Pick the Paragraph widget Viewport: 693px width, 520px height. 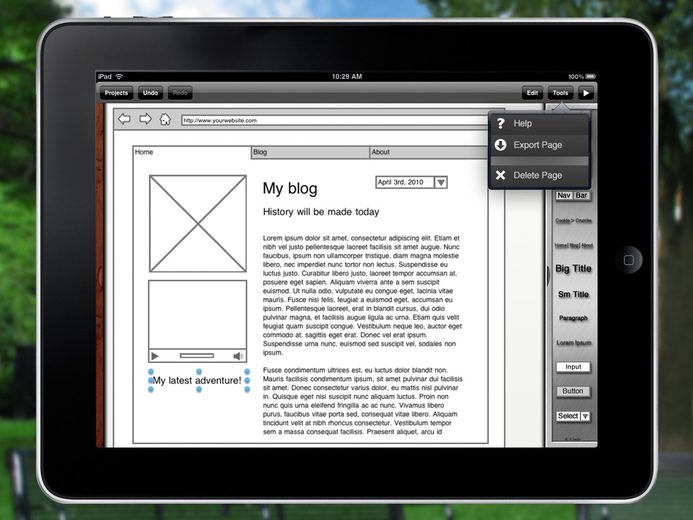click(573, 318)
